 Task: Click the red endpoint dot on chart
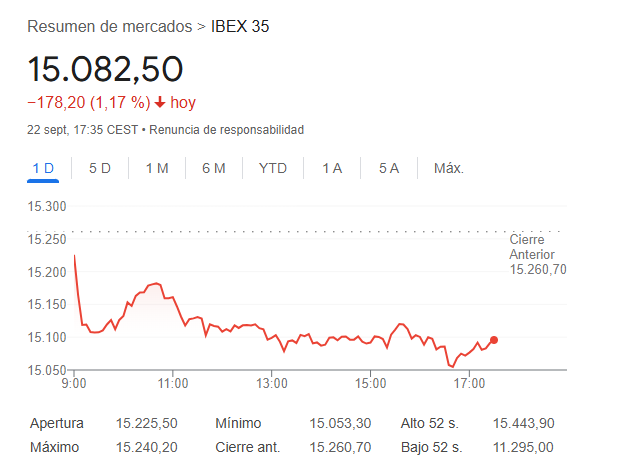coord(494,340)
